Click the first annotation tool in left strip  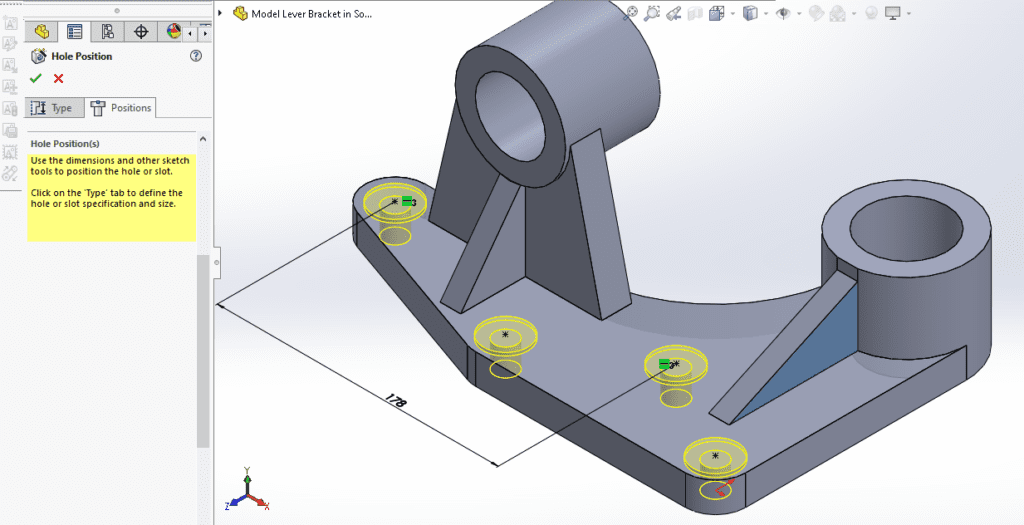(x=10, y=23)
